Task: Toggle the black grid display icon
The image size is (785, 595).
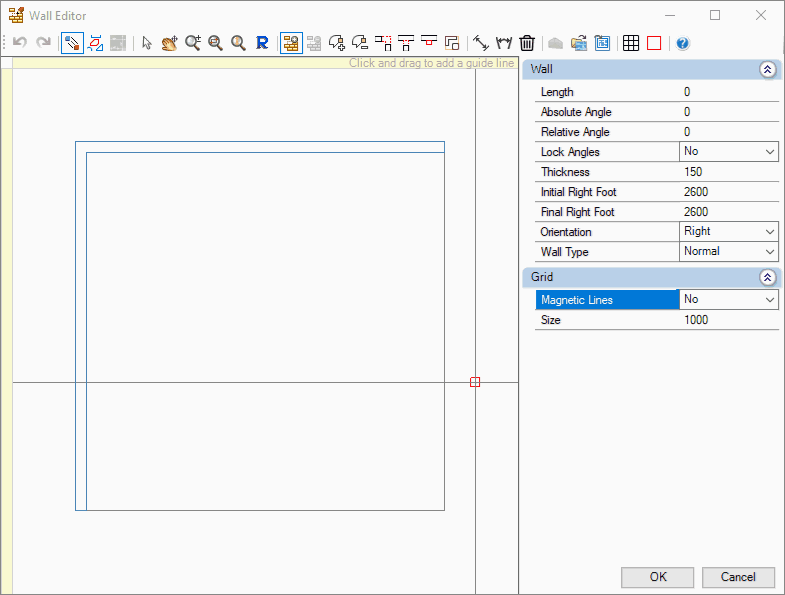Action: click(x=631, y=43)
